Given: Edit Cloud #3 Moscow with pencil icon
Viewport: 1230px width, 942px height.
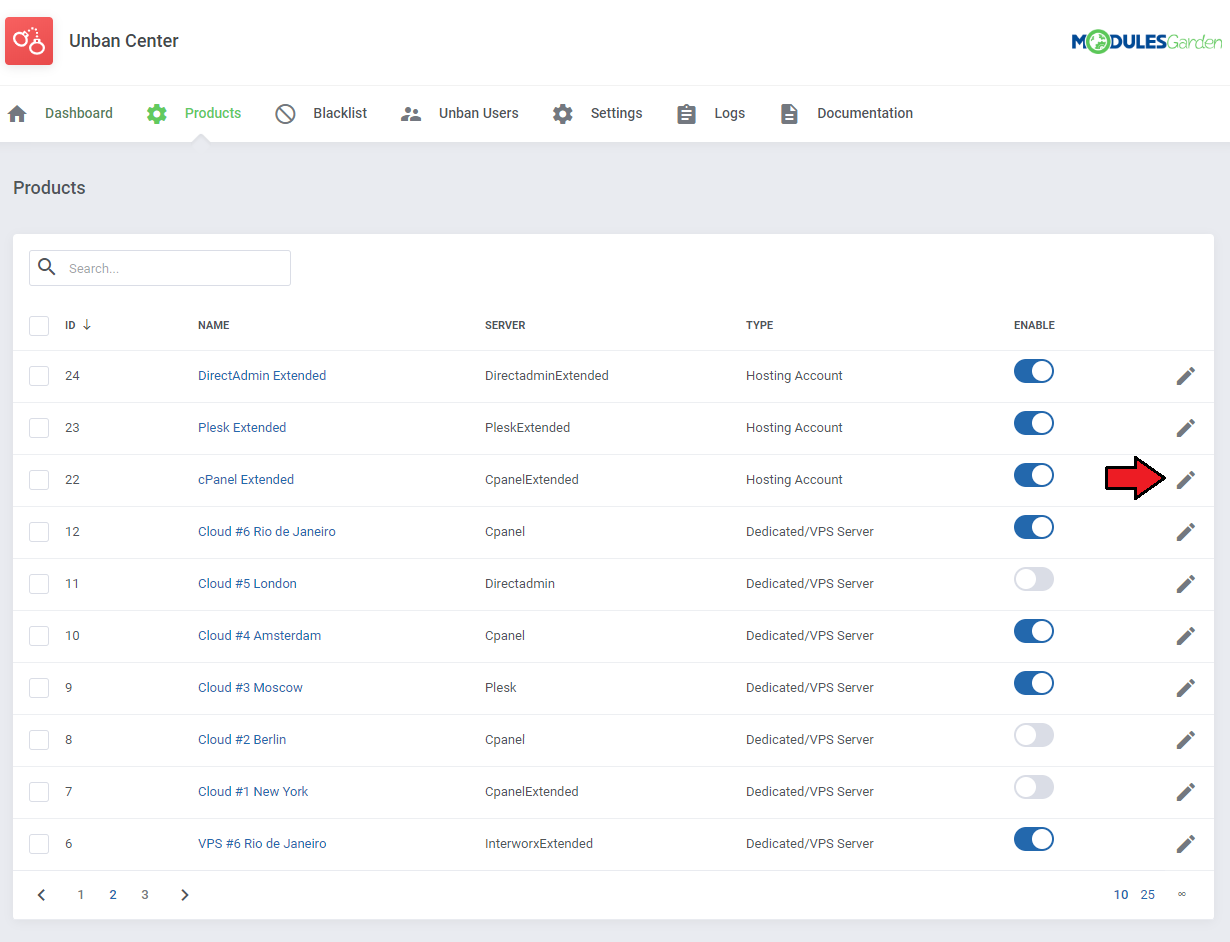Looking at the screenshot, I should (x=1186, y=688).
